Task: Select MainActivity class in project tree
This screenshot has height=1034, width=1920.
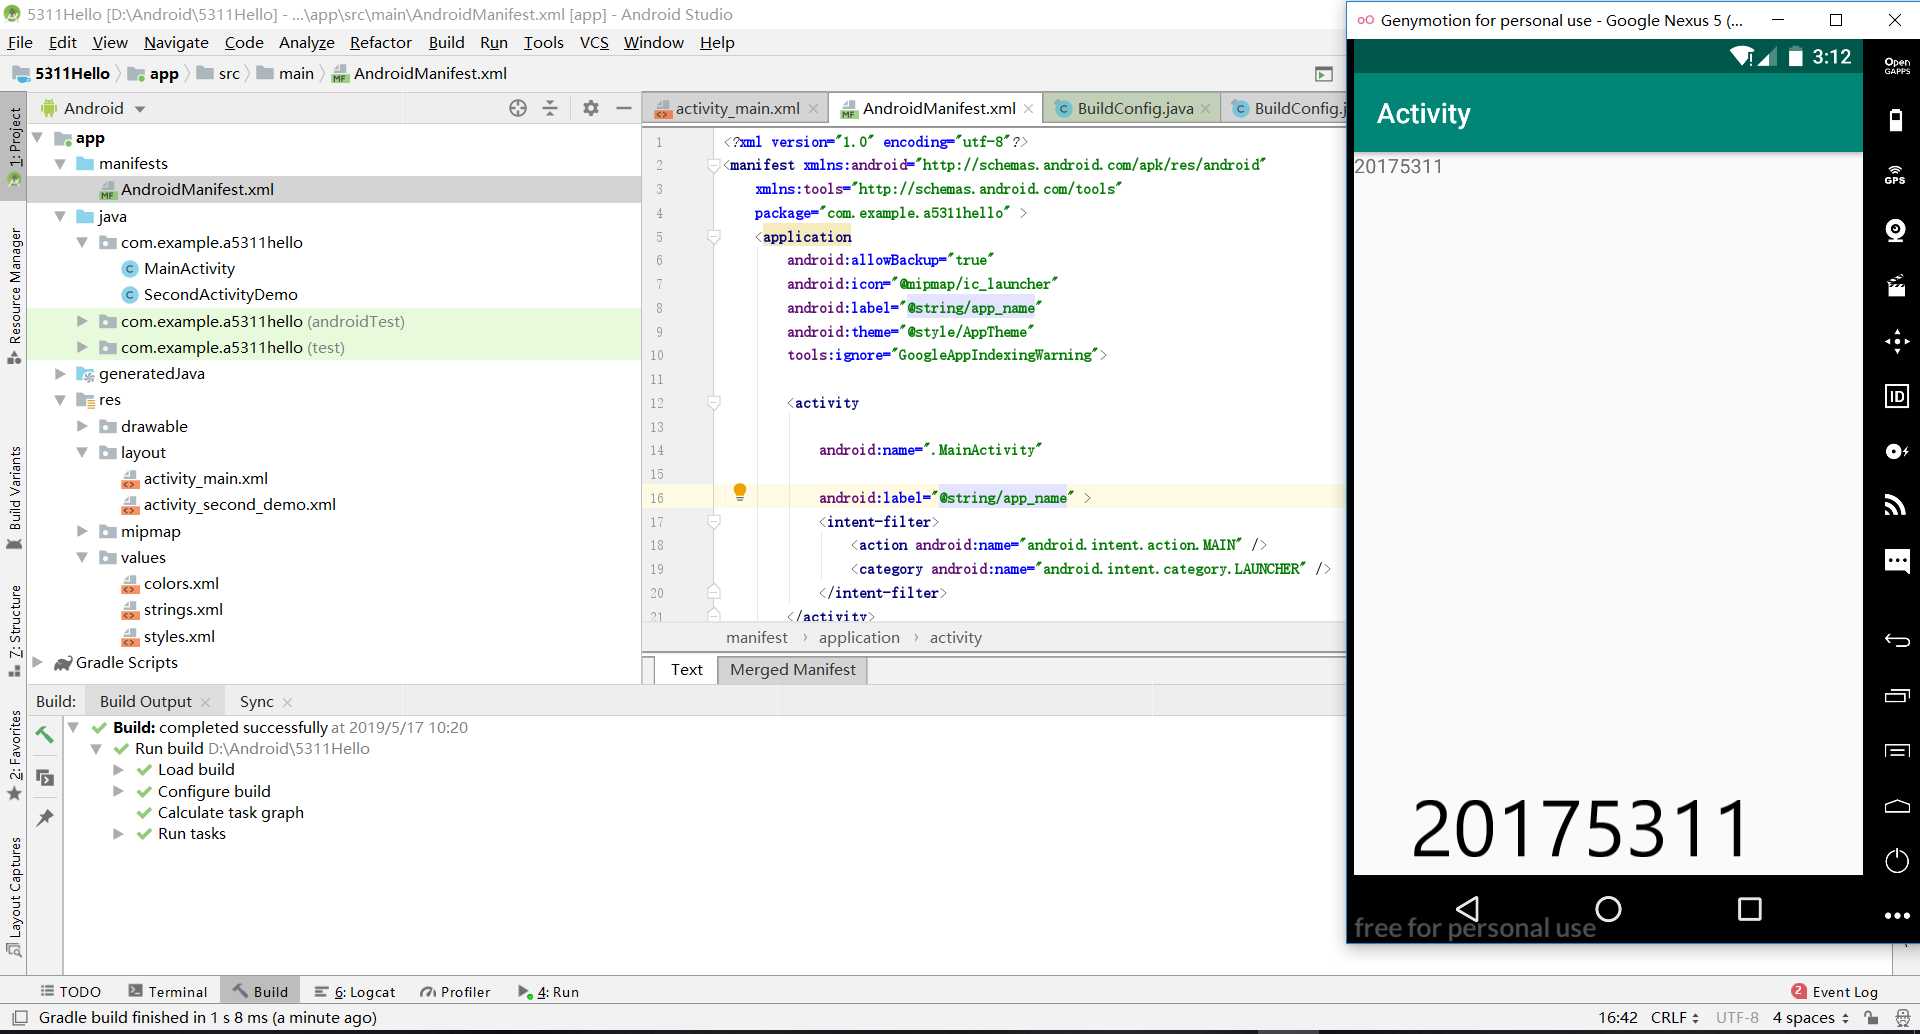Action: click(189, 268)
